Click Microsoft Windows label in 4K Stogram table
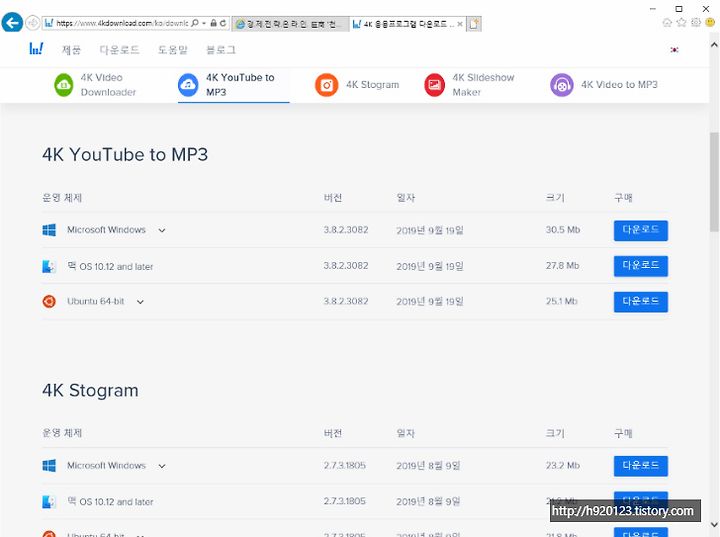The width and height of the screenshot is (720, 537). (x=106, y=465)
